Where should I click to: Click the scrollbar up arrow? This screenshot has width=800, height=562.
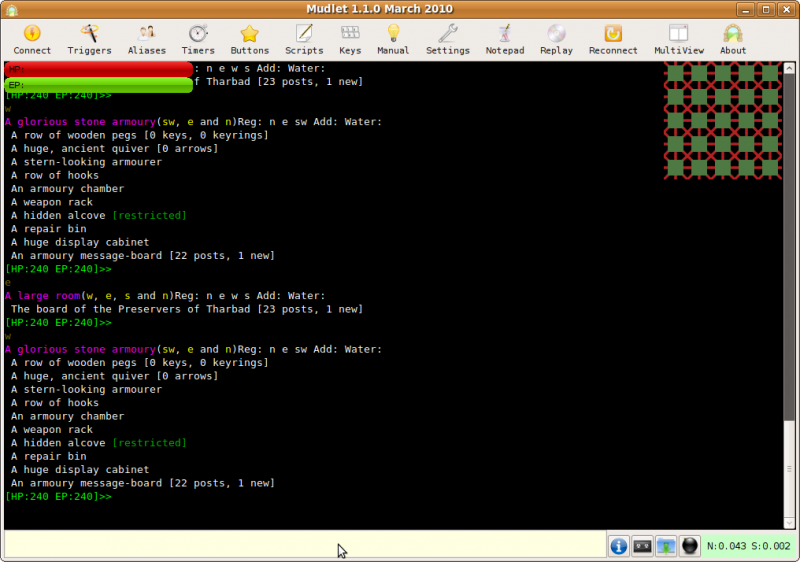(789, 68)
